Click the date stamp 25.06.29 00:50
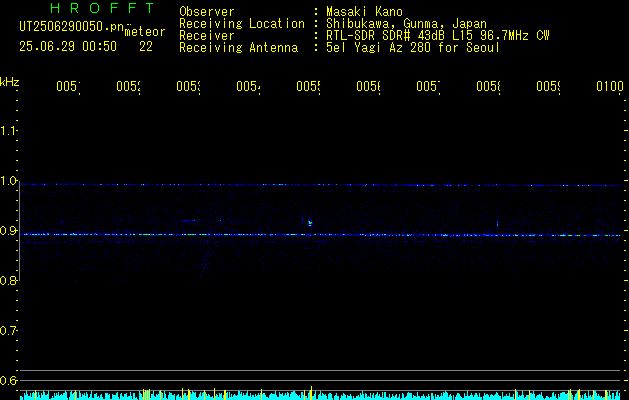Image resolution: width=629 pixels, height=400 pixels. pyautogui.click(x=68, y=47)
